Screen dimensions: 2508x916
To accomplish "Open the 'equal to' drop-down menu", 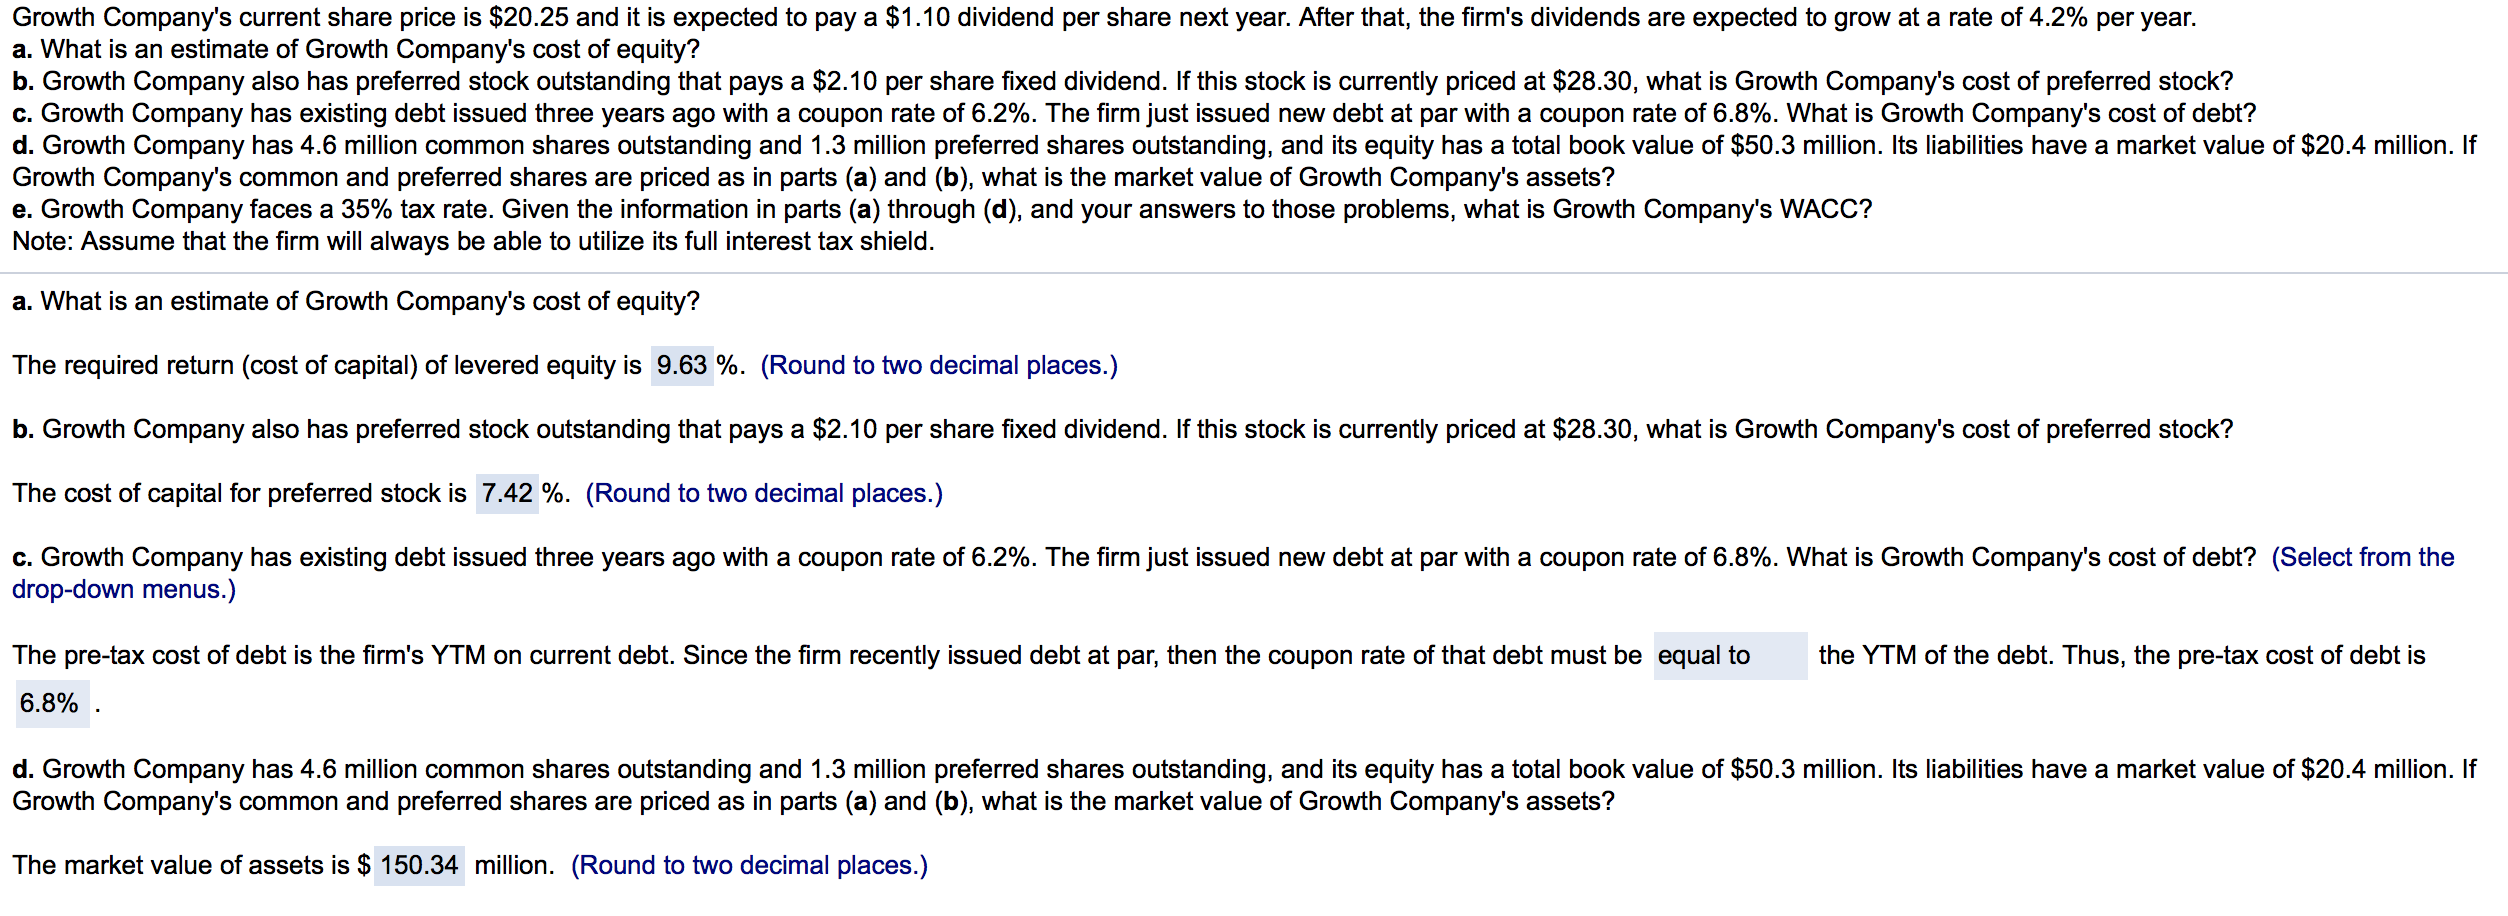I will (1730, 656).
